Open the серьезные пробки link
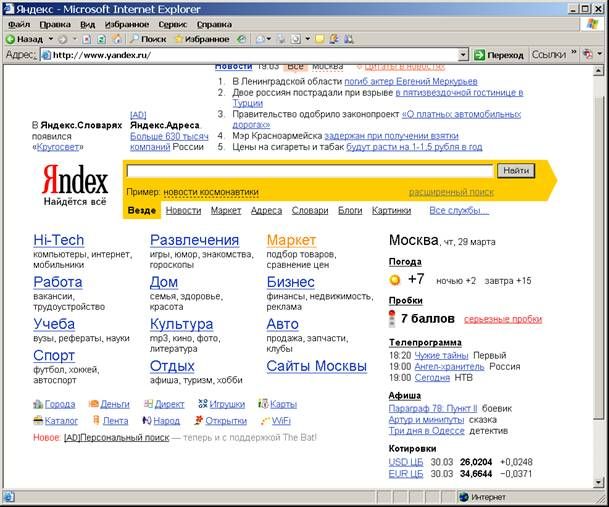 pos(503,319)
